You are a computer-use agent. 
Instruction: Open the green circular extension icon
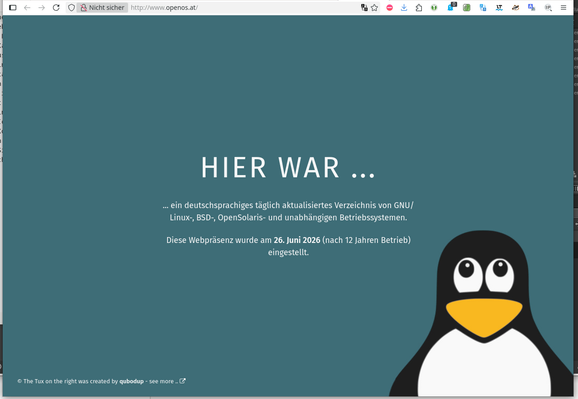coord(434,7)
